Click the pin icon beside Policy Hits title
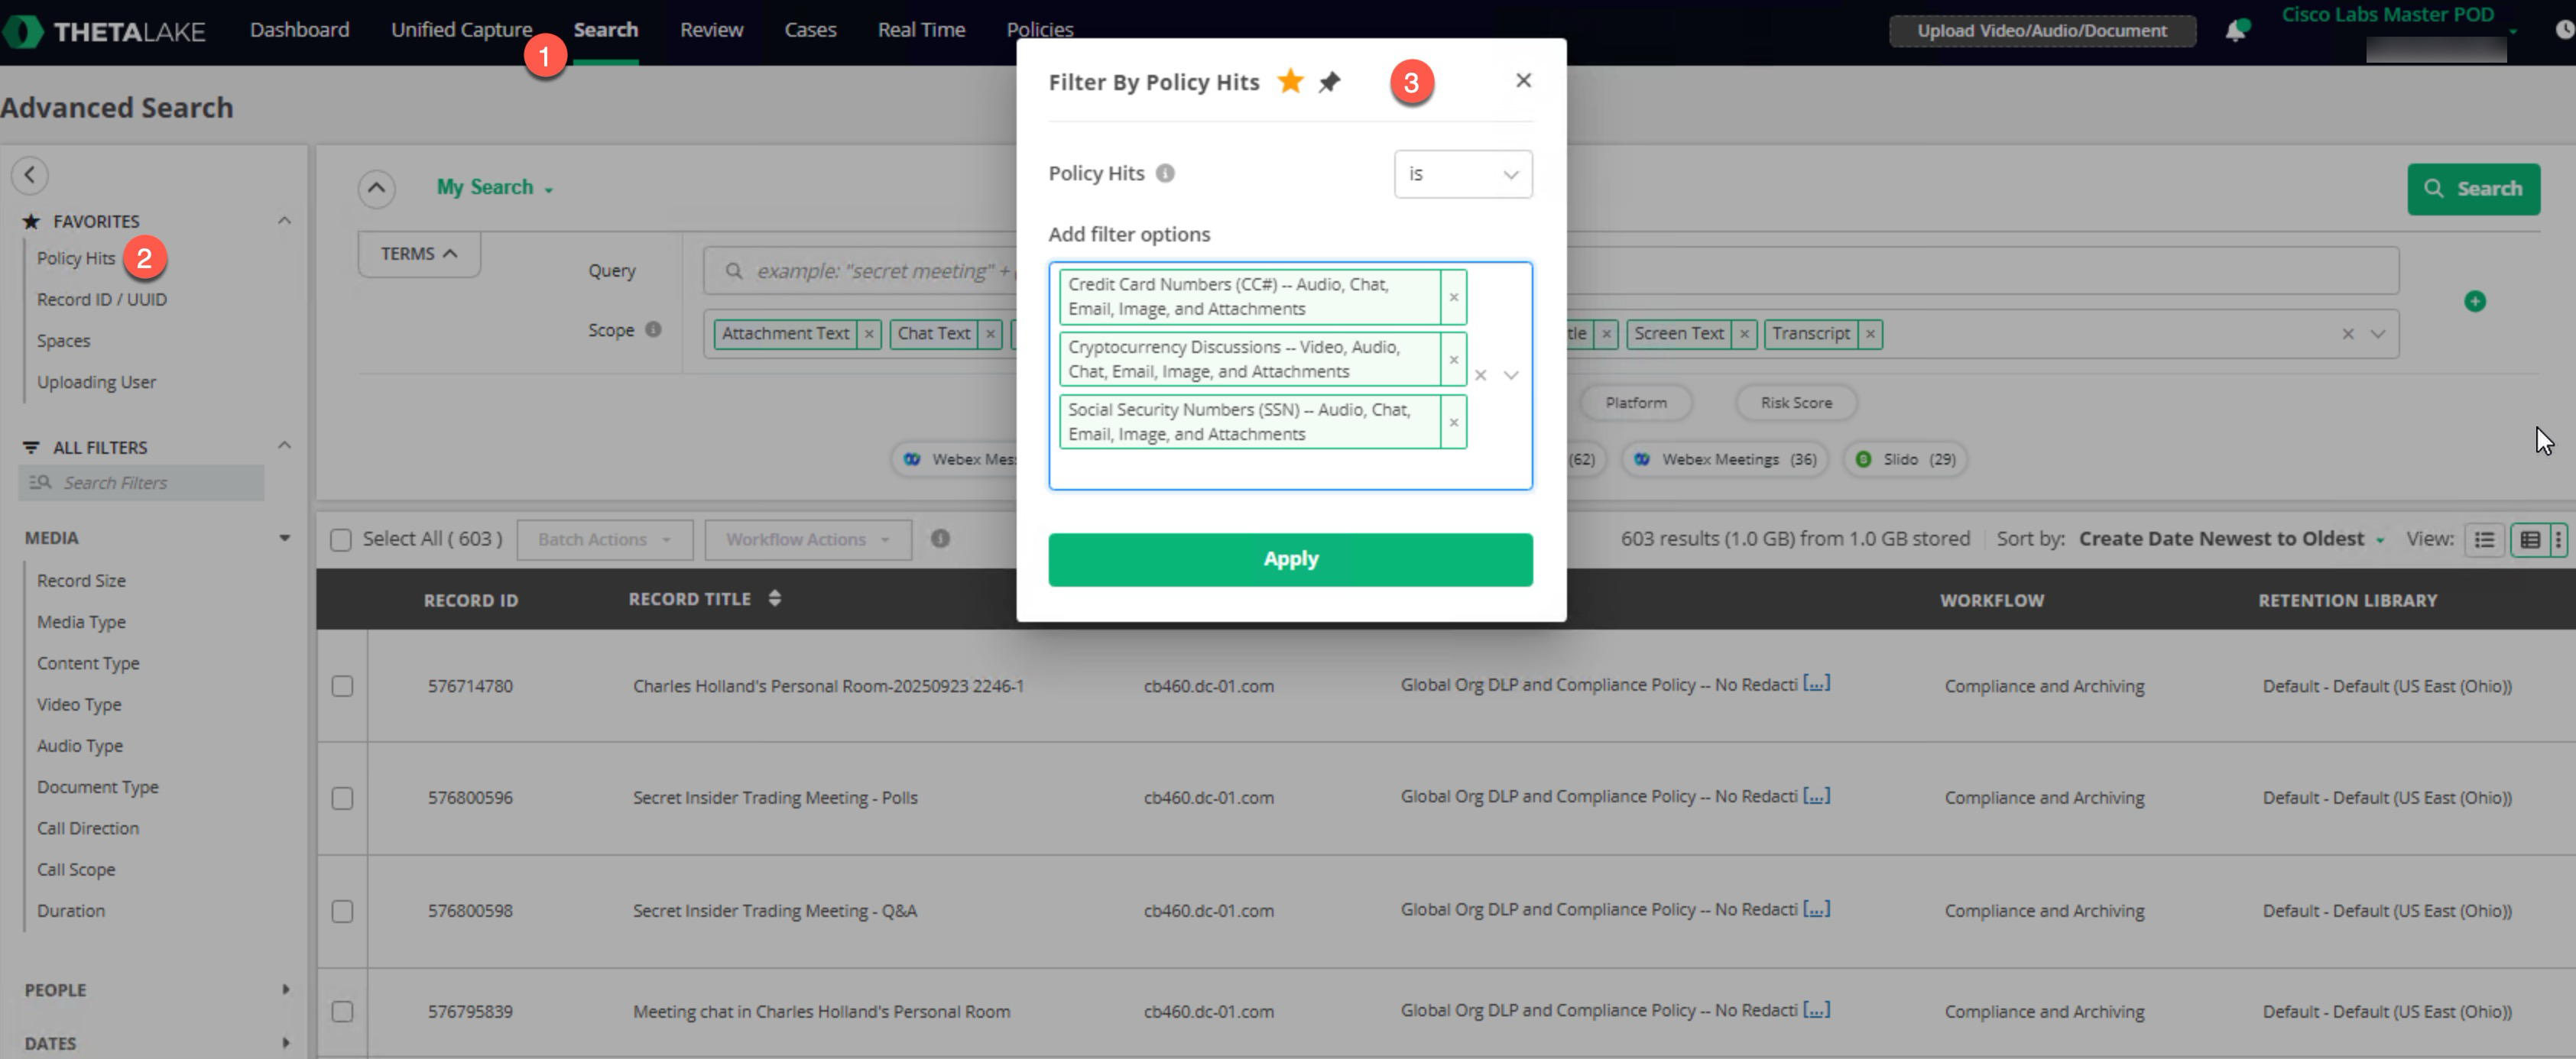 point(1329,82)
